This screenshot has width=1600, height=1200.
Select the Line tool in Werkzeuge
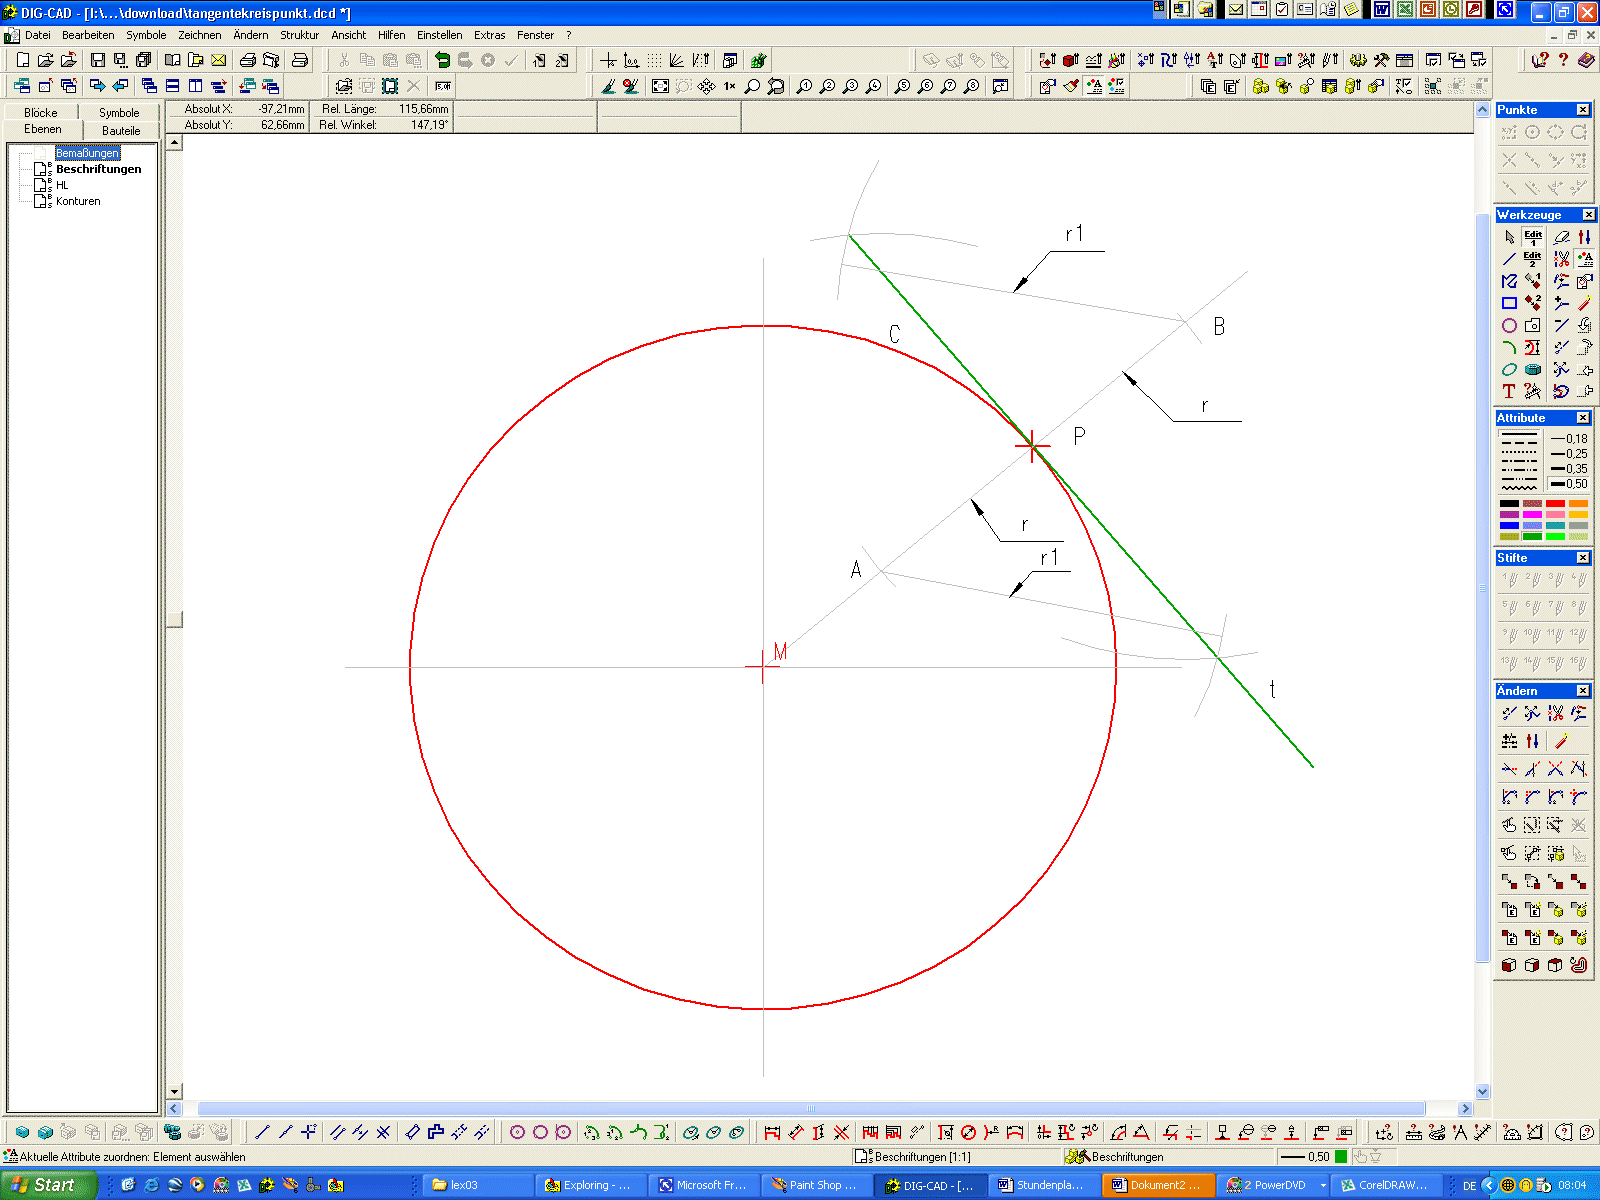(1509, 259)
